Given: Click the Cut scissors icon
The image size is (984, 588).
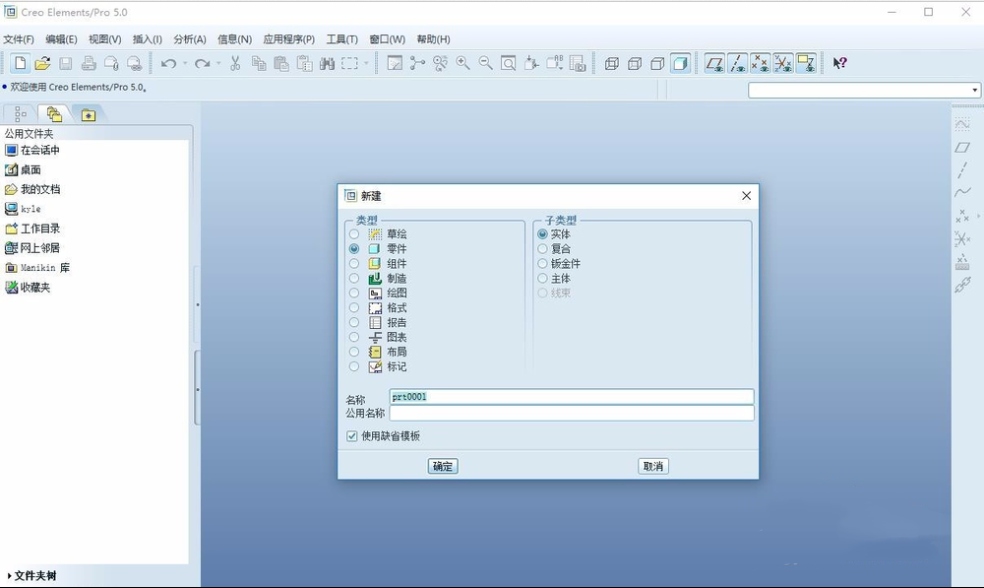Looking at the screenshot, I should [235, 63].
